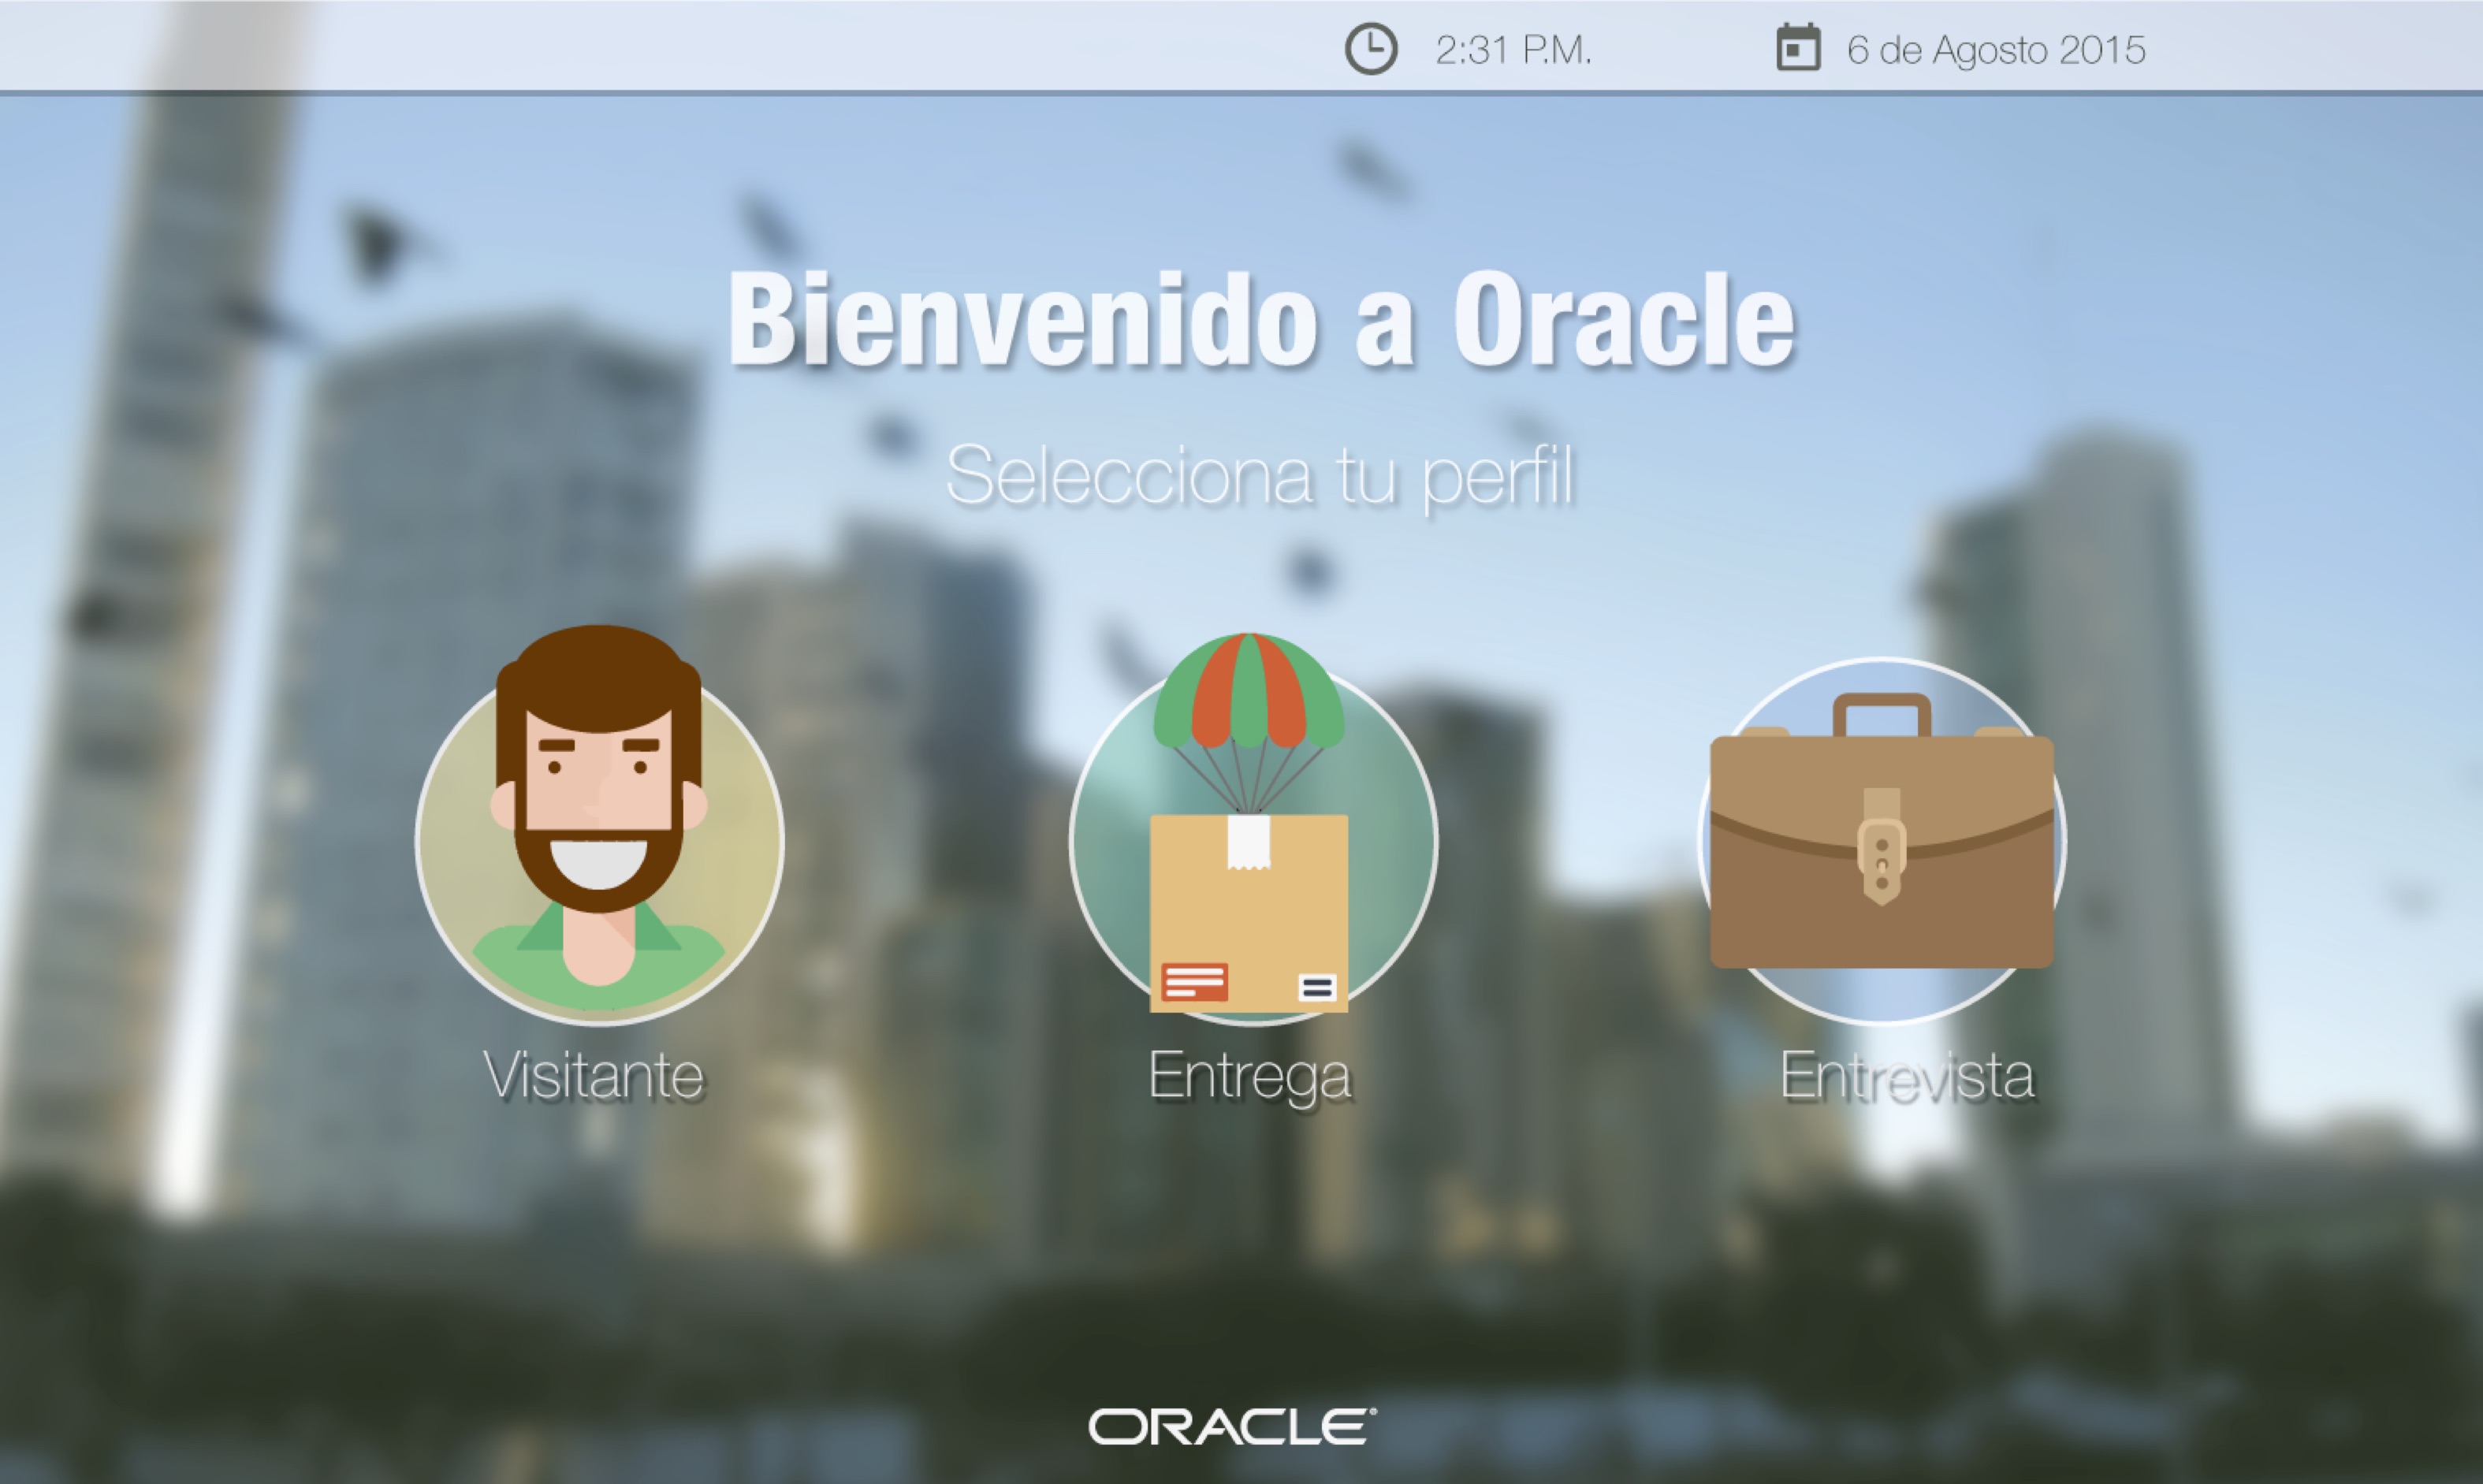Select the Entrevista briefcase icon
The height and width of the screenshot is (1484, 2483).
tap(1881, 850)
